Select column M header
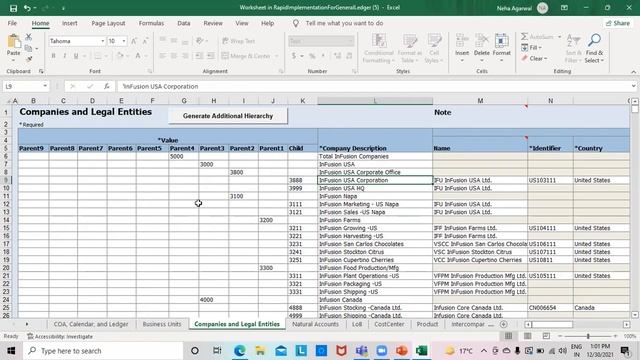 click(x=480, y=100)
